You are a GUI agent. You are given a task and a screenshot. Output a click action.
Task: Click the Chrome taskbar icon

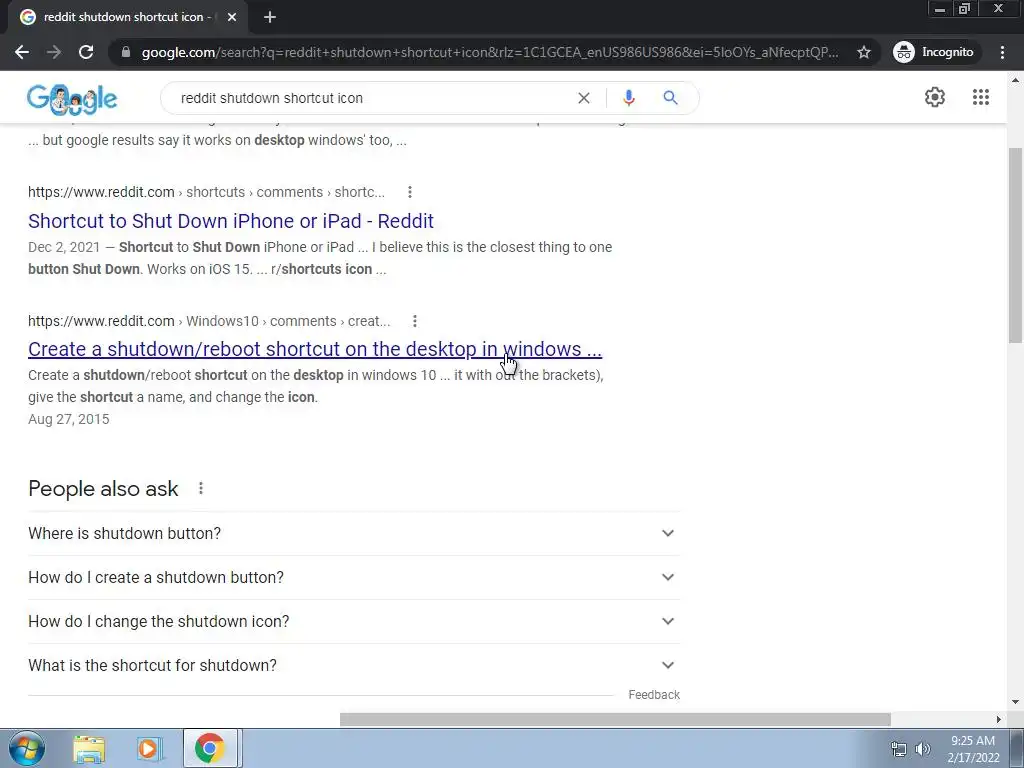[210, 749]
